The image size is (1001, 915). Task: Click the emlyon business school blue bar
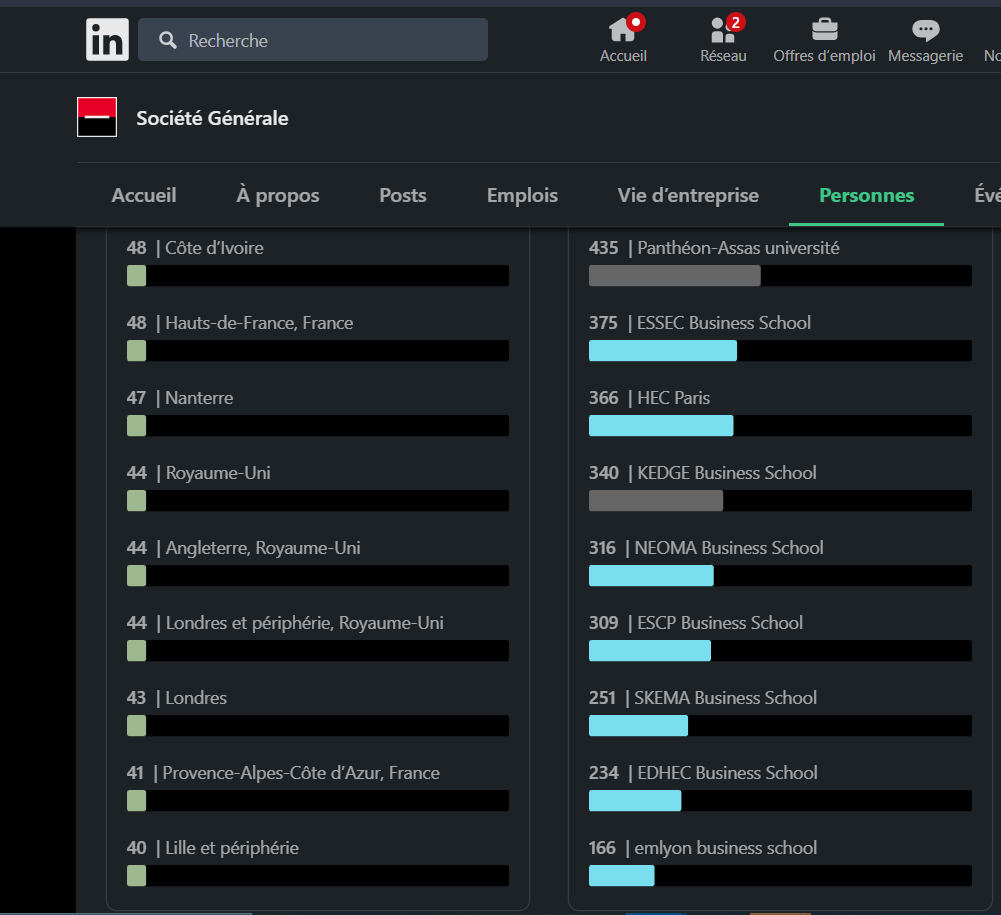[622, 876]
